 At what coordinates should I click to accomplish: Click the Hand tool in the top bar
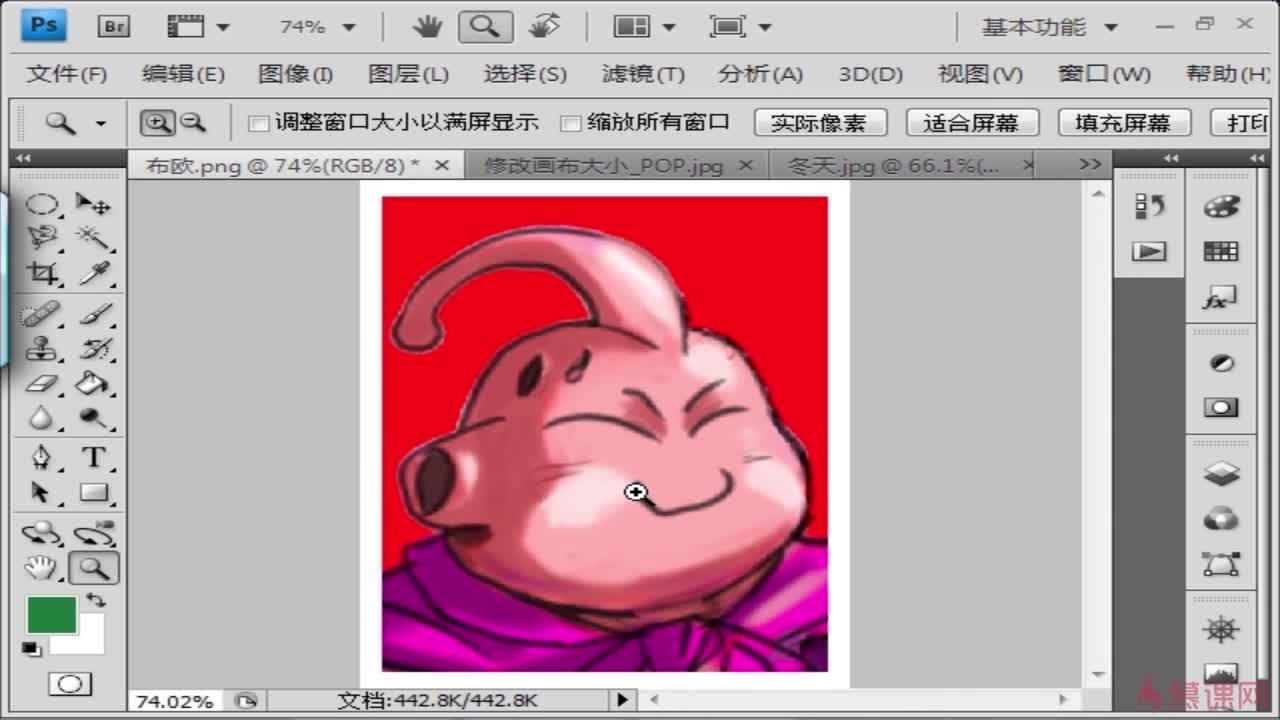428,27
